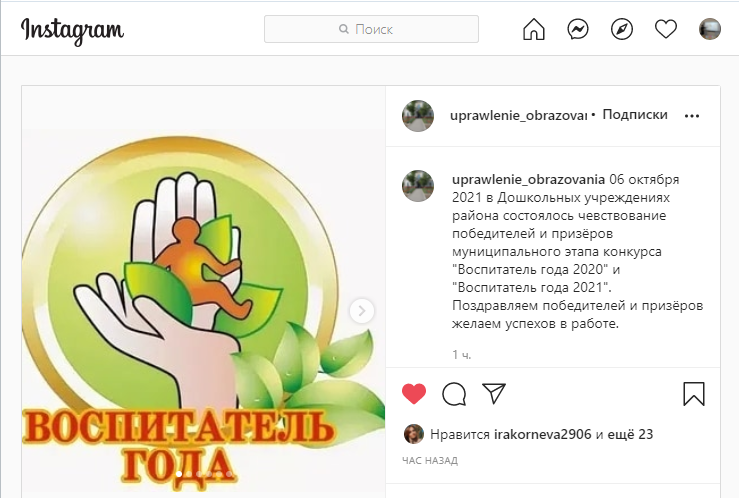Click the comment speech bubble icon

(x=454, y=394)
